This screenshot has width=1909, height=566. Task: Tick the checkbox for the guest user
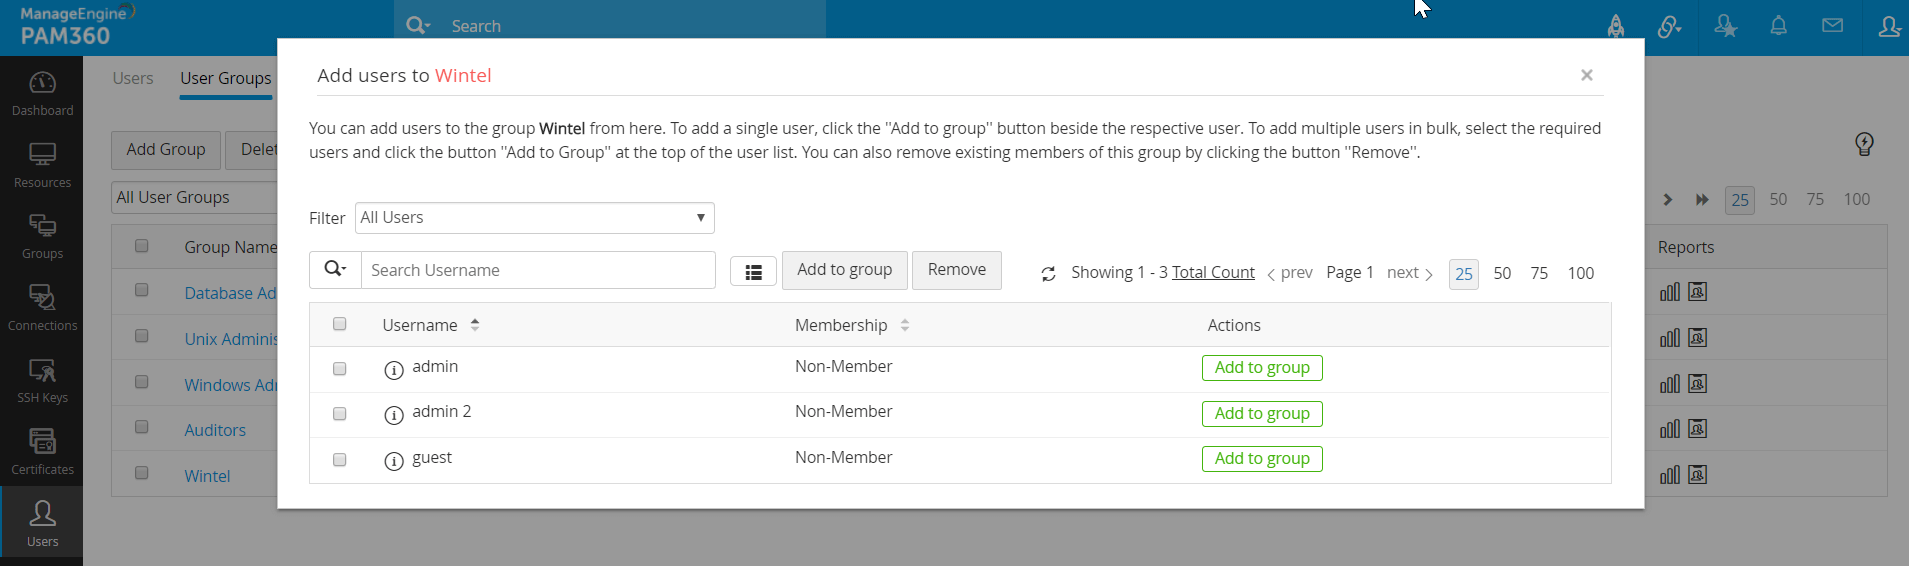[340, 460]
